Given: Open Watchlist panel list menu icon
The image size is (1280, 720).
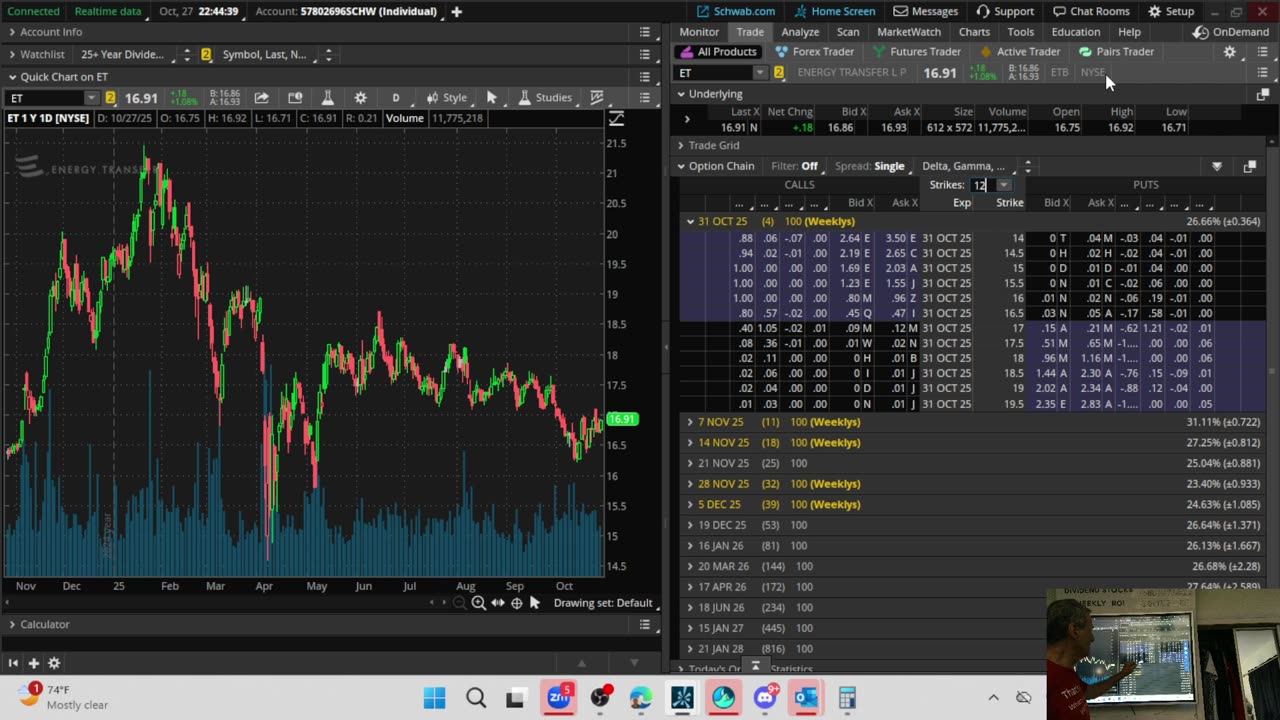Looking at the screenshot, I should point(645,54).
